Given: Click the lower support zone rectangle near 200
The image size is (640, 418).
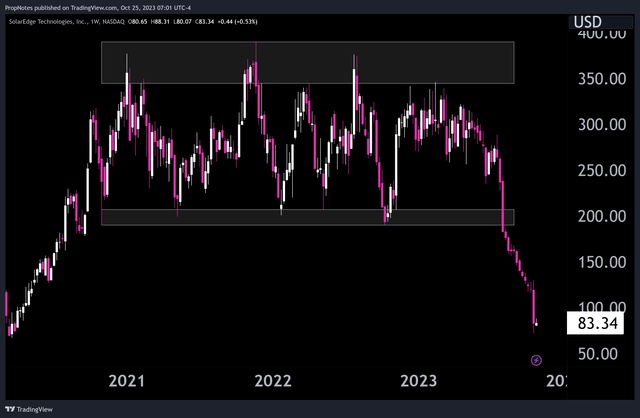Looking at the screenshot, I should (x=307, y=217).
